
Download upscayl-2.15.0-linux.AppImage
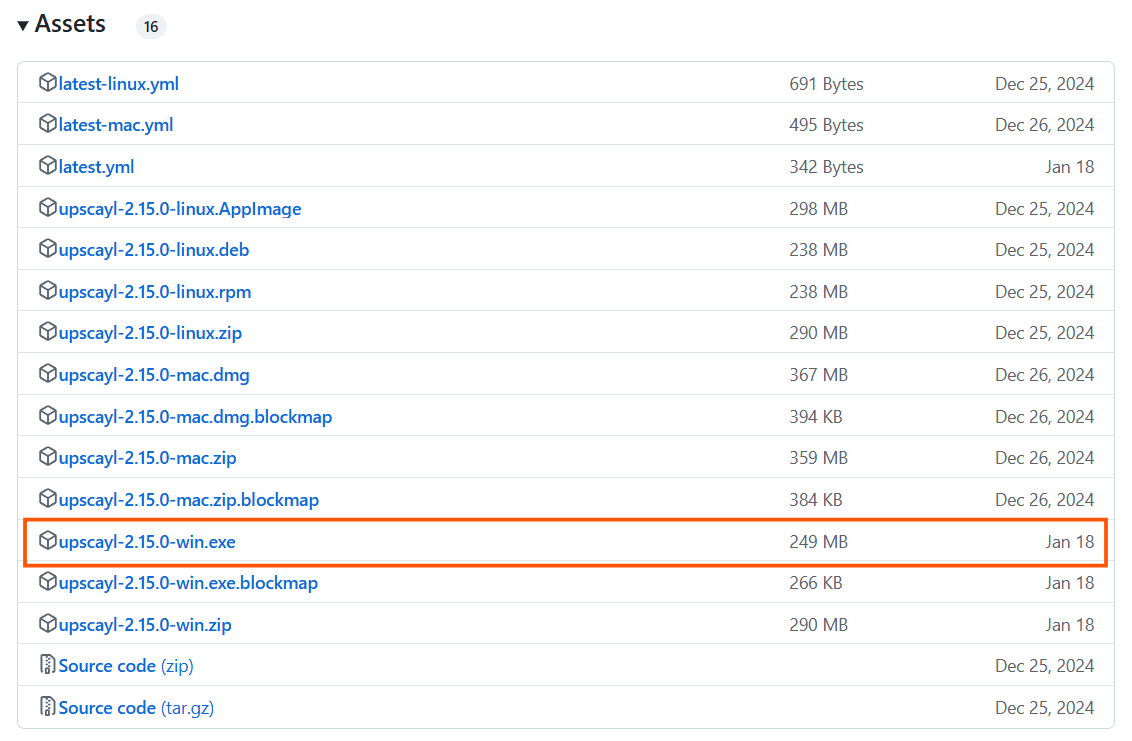coord(180,209)
